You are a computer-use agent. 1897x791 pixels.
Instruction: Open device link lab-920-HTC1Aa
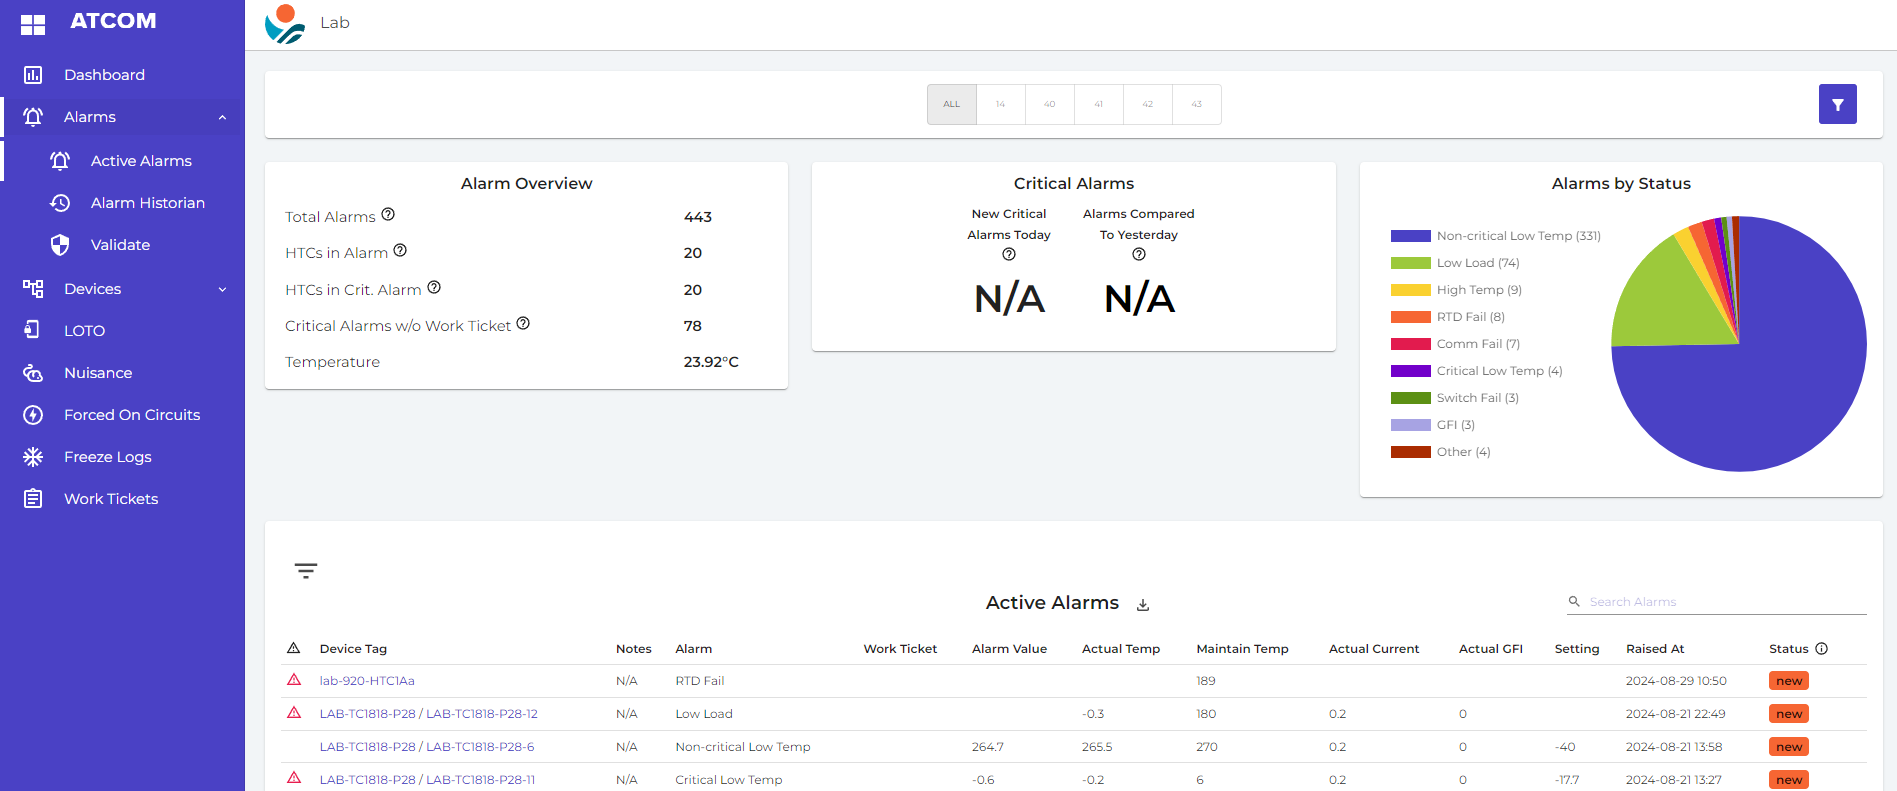tap(367, 681)
